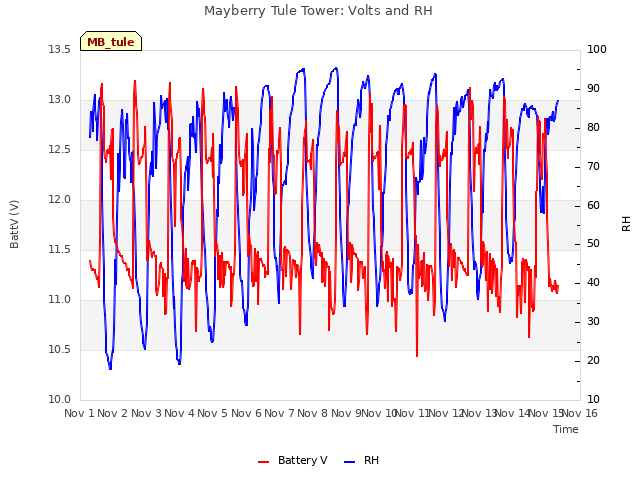Click the RH legend entry text
Screen dimensions: 640x480
371,460
